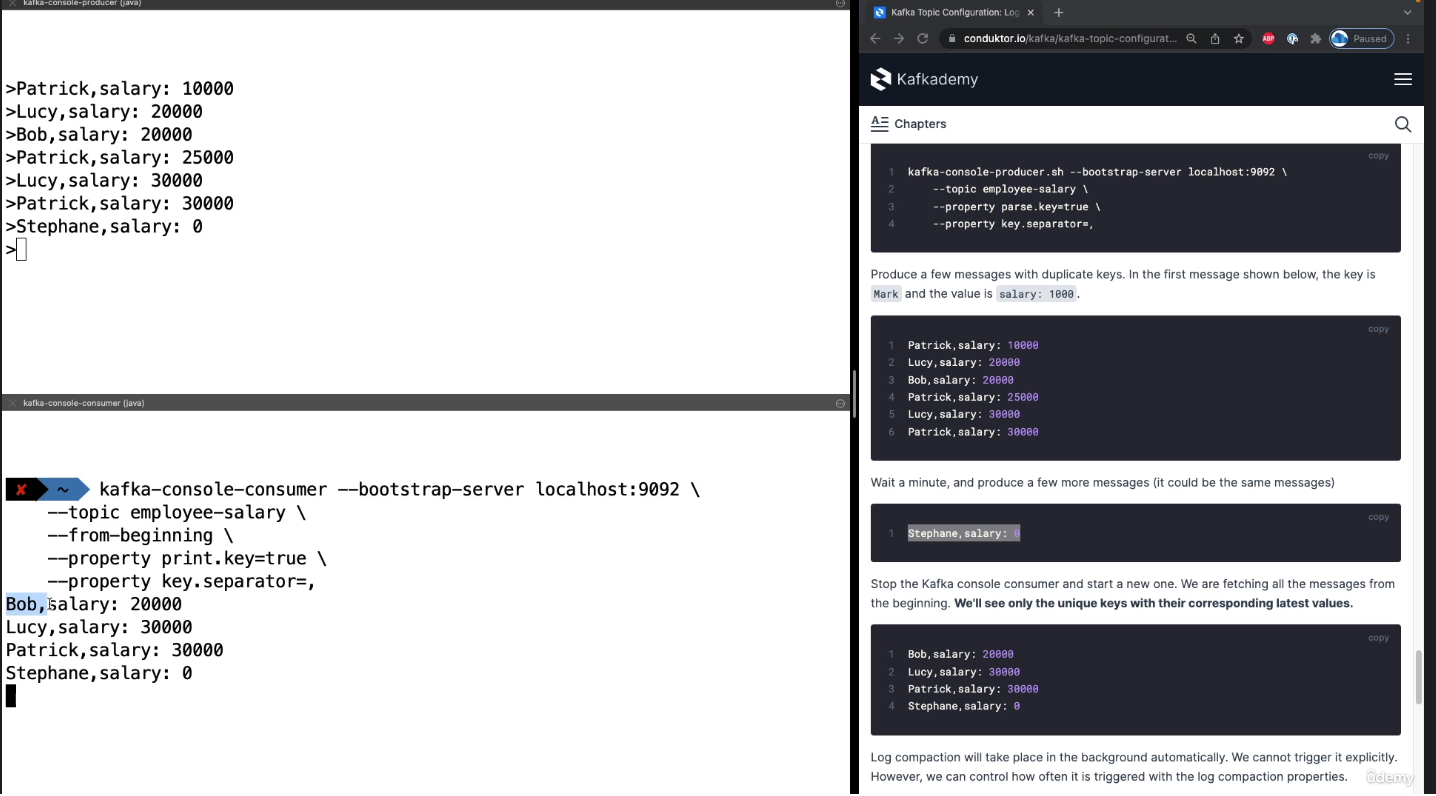1436x796 pixels.
Task: Click the Paused profile button
Action: coord(1361,39)
